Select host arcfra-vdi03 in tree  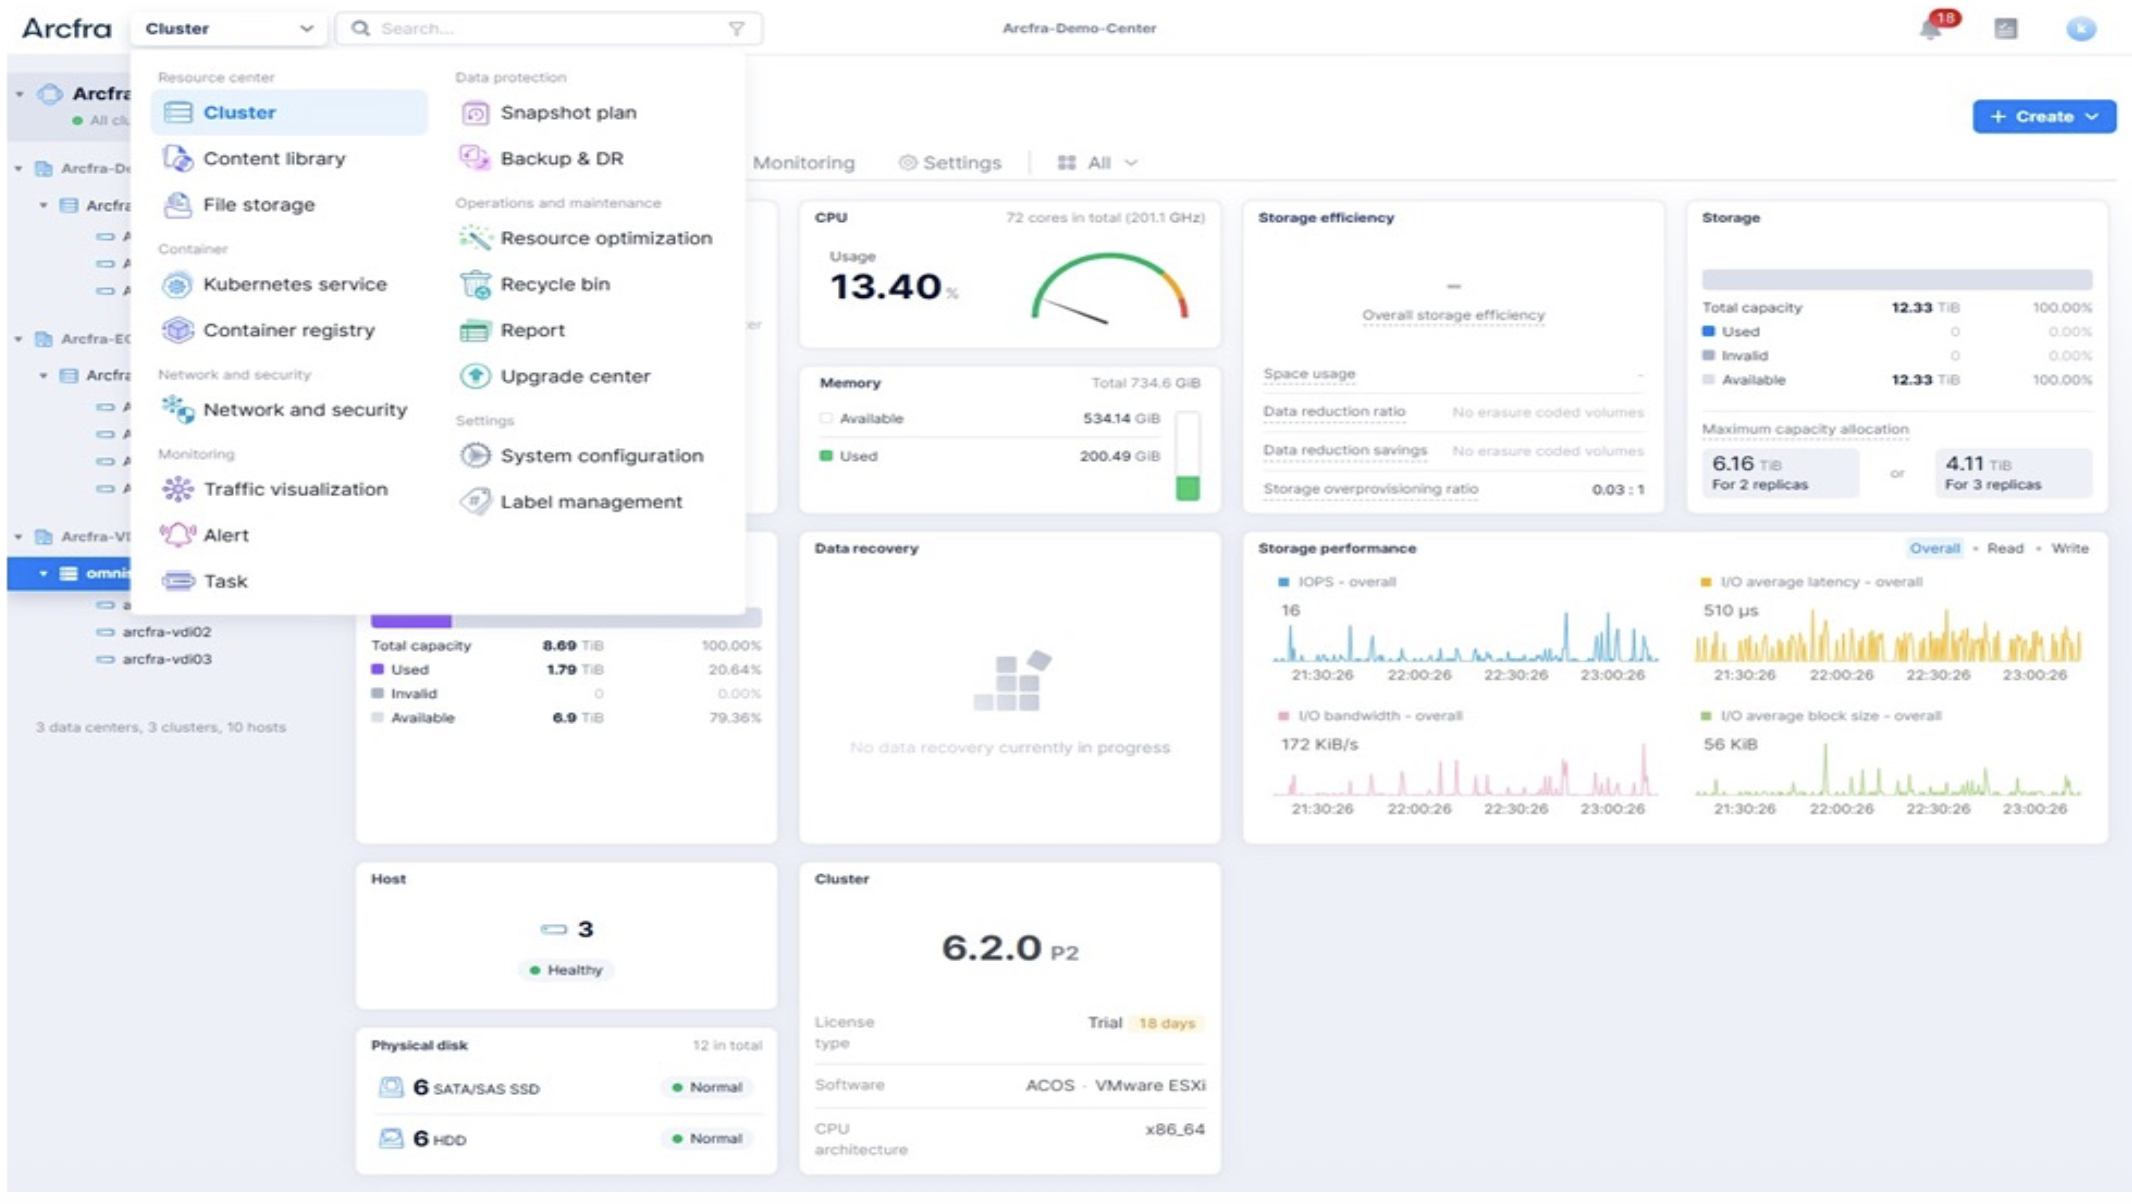[x=166, y=659]
